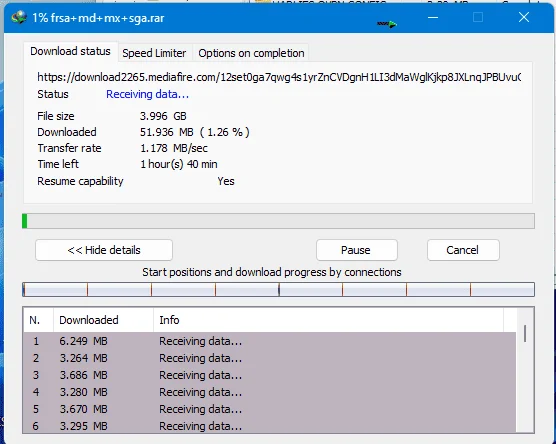The height and width of the screenshot is (444, 556).
Task: Select connection row 2 with 3.264 MB
Action: [x=269, y=358]
